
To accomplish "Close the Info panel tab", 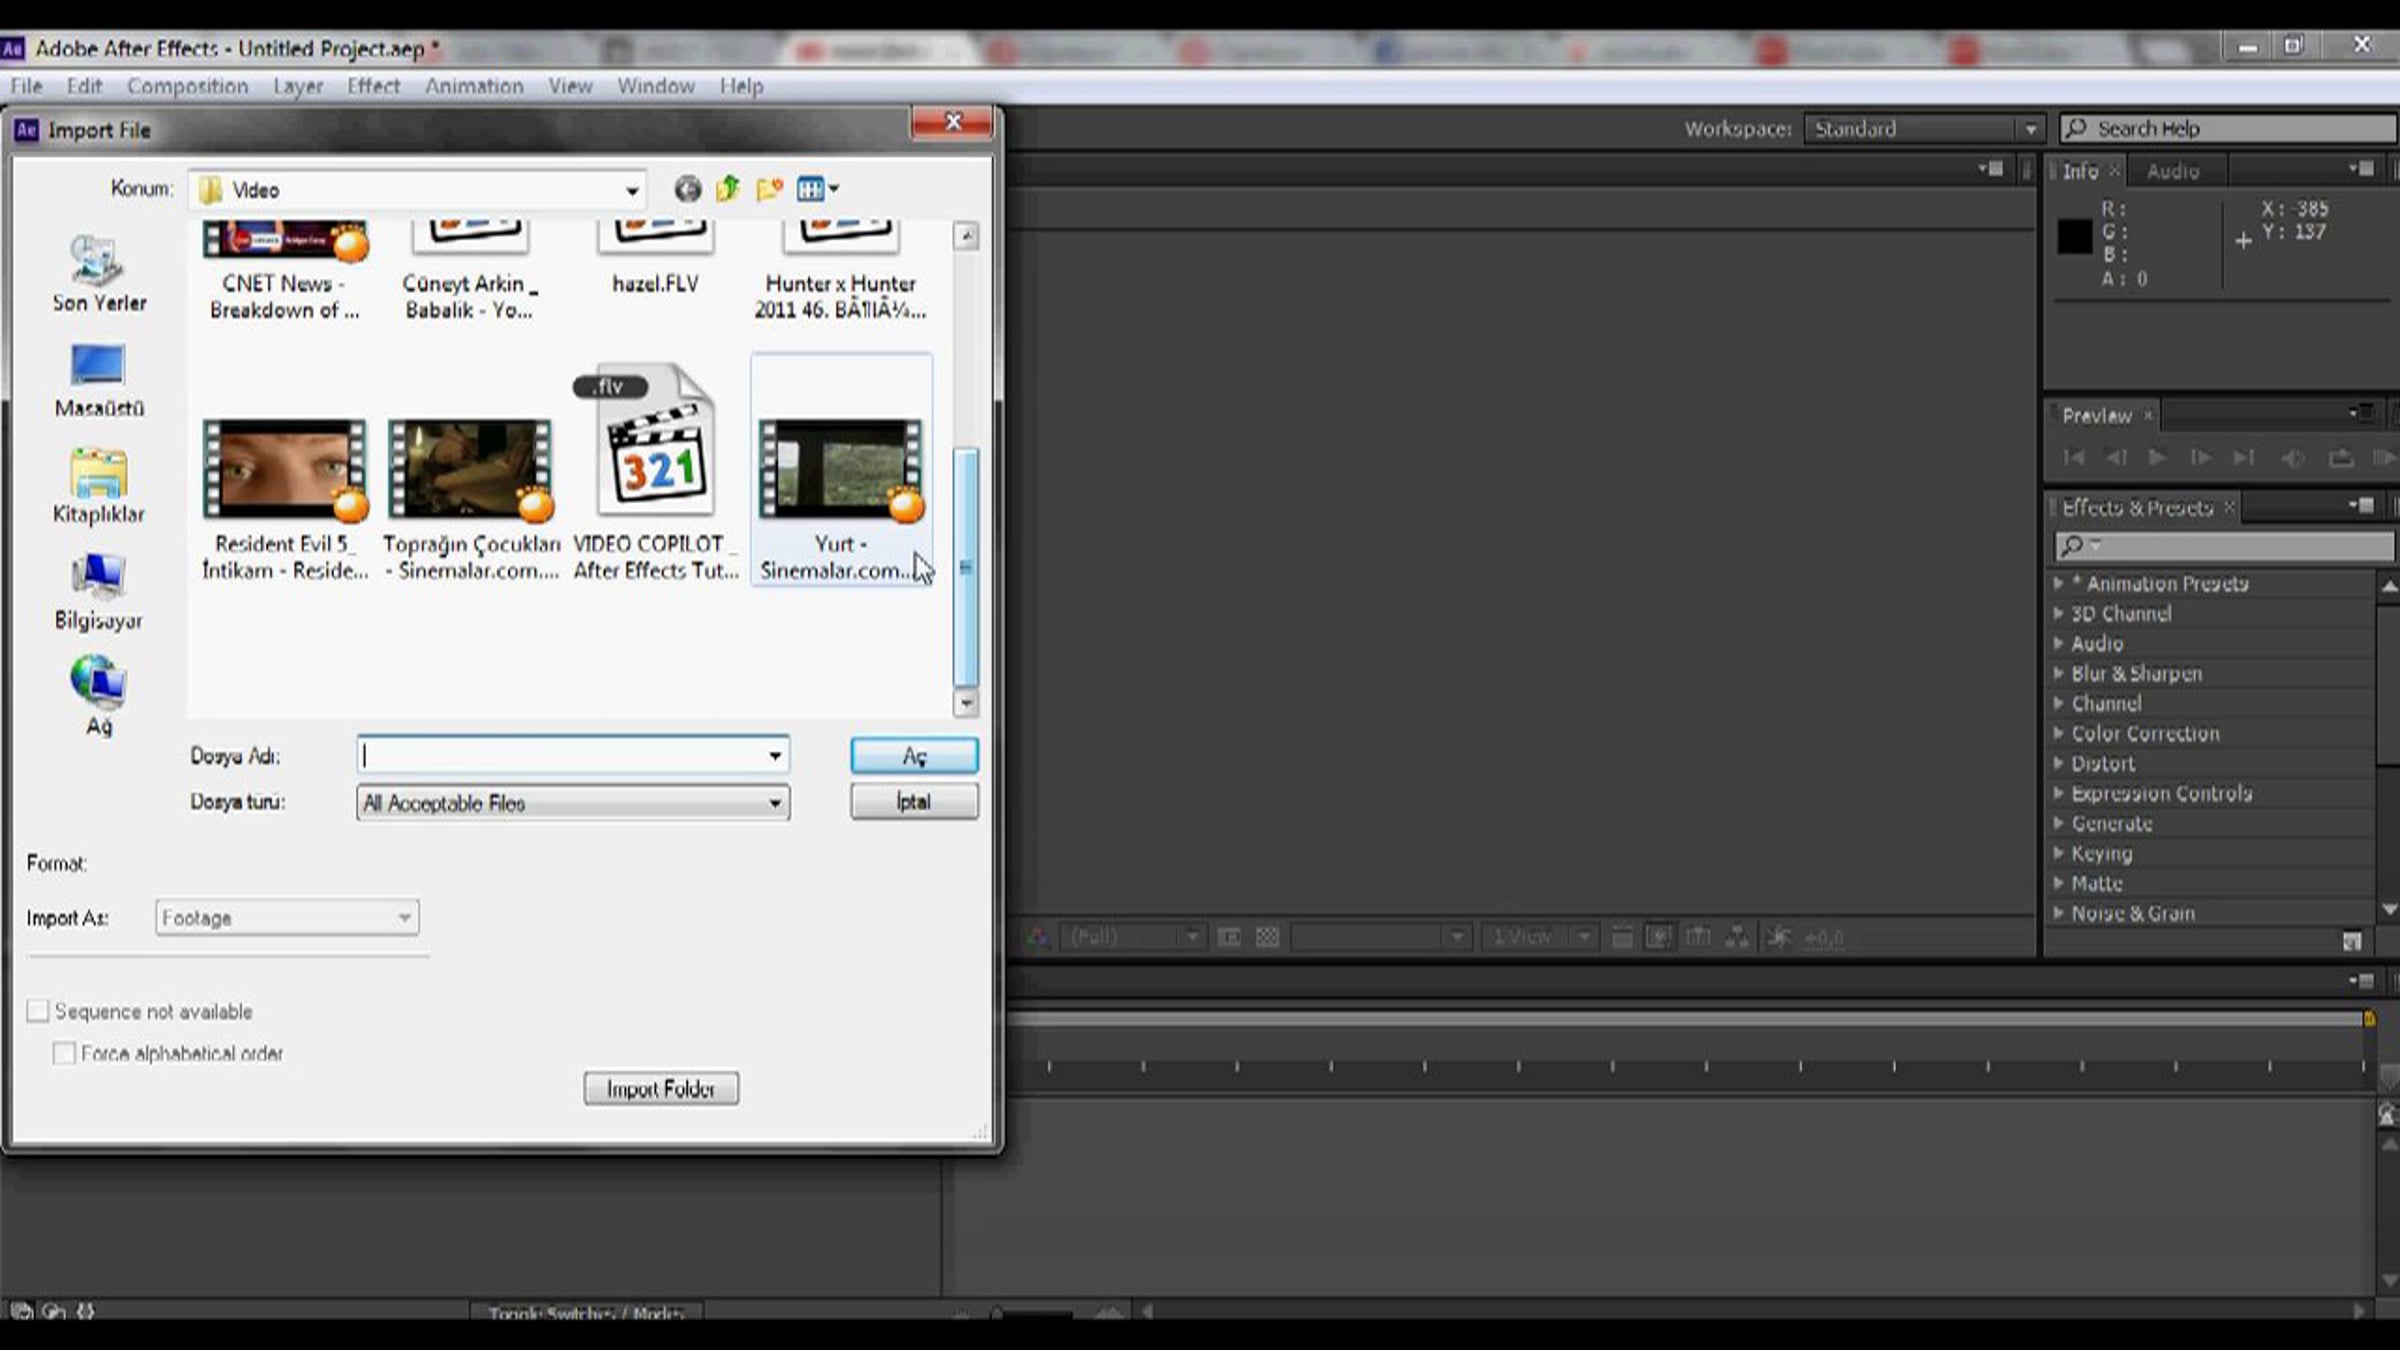I will [x=2114, y=171].
